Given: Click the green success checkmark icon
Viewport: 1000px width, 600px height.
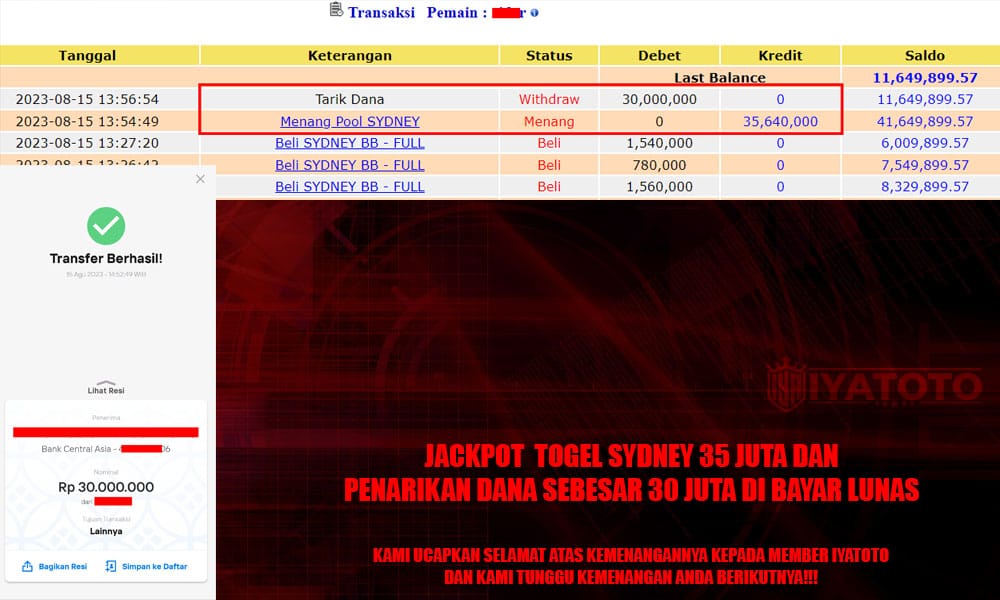Looking at the screenshot, I should [x=106, y=226].
